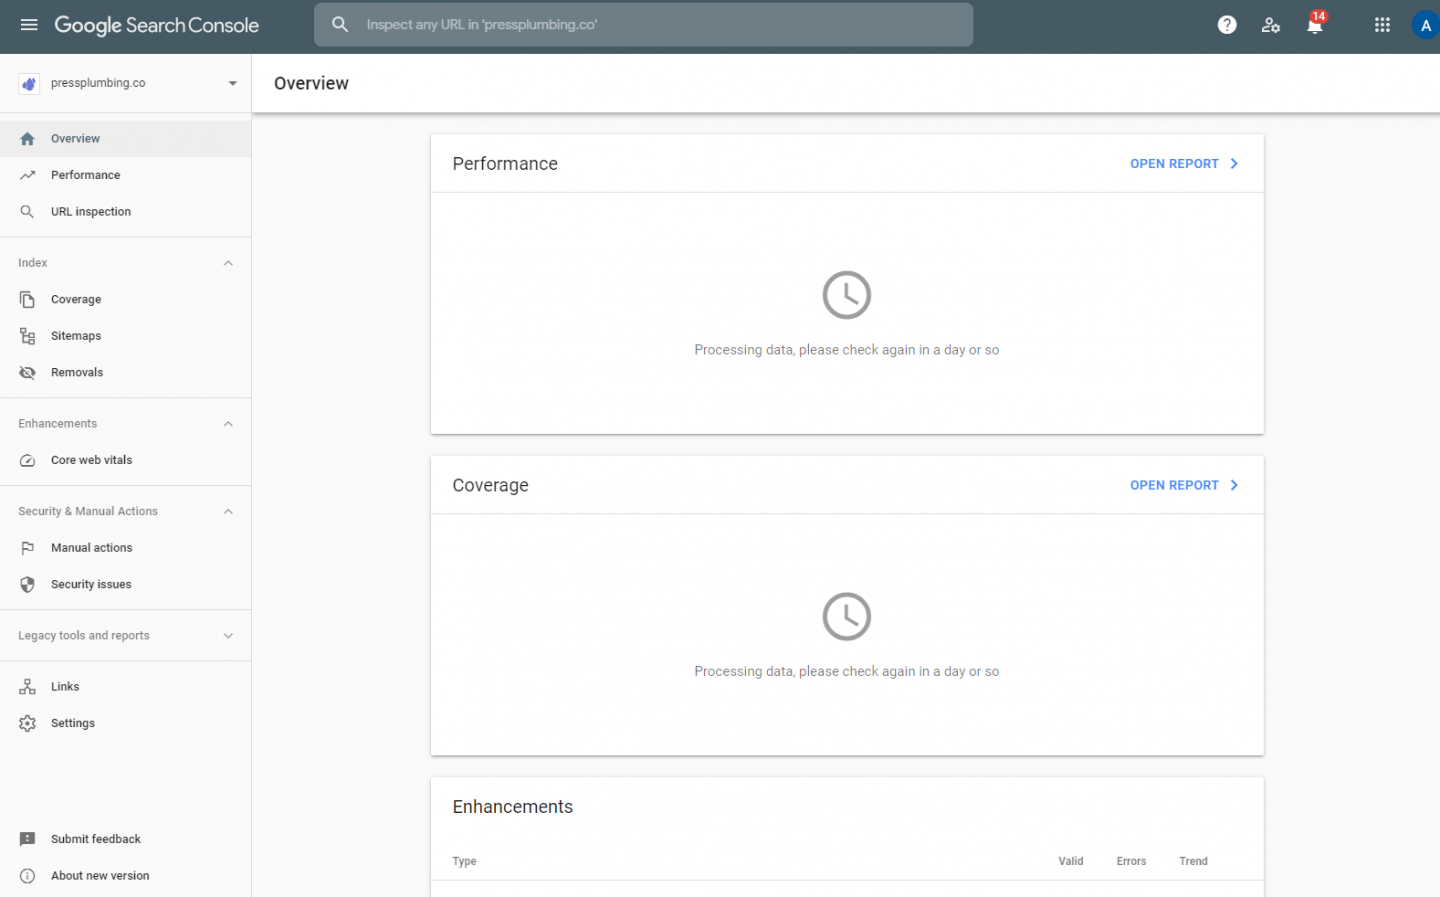Click the Security issues shield icon
This screenshot has height=897, width=1440.
[x=28, y=585]
